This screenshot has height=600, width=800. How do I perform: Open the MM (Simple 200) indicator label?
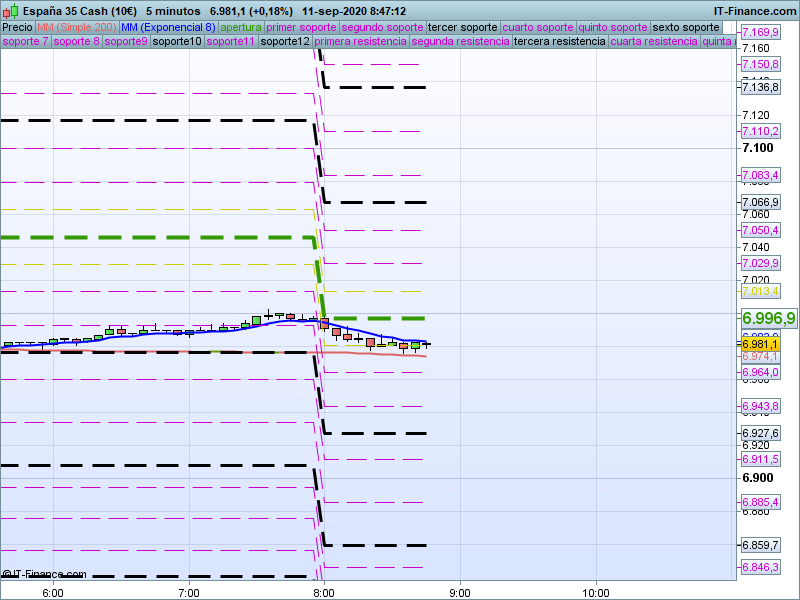pyautogui.click(x=70, y=27)
